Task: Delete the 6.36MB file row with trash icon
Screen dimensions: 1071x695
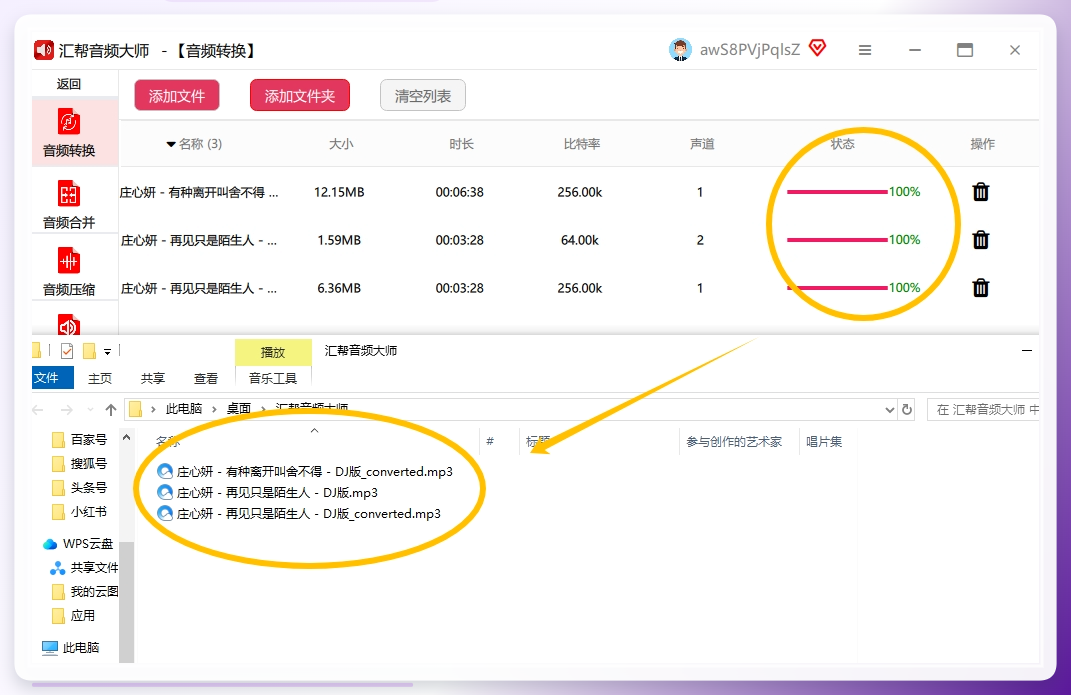Action: click(981, 287)
